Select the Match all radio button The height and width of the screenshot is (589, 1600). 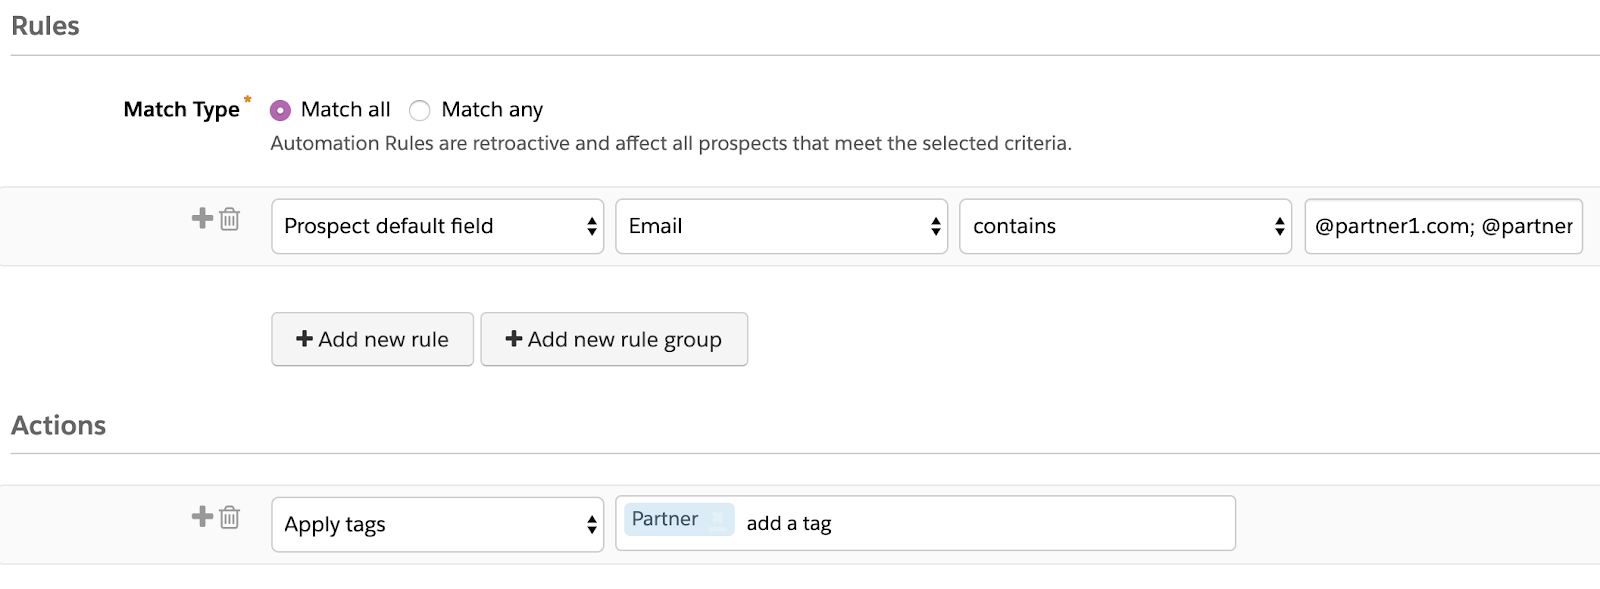tap(281, 110)
